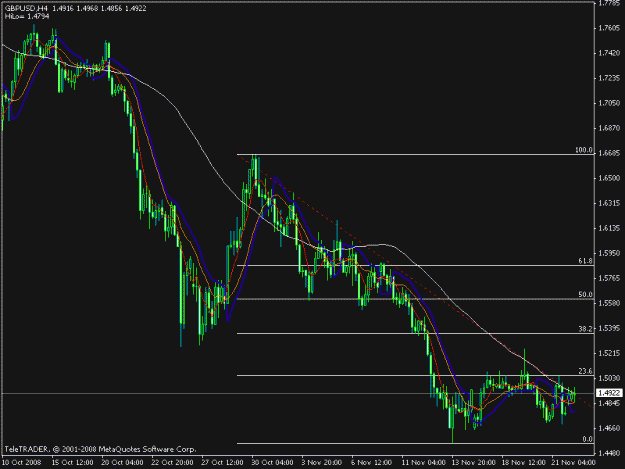Screen dimensions: 625x469
Task: Select the 100.0 Fibonacci horizontal line
Action: pos(415,155)
